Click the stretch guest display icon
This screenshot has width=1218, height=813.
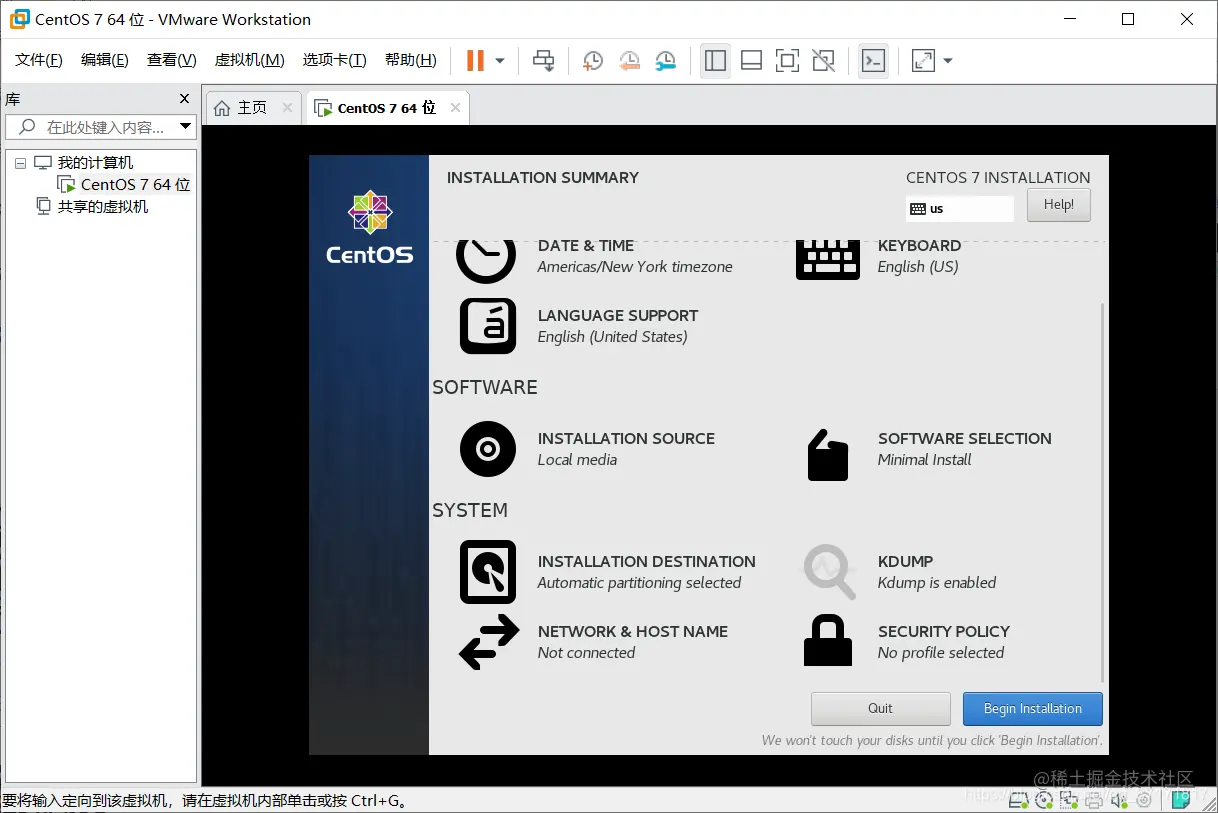[923, 61]
